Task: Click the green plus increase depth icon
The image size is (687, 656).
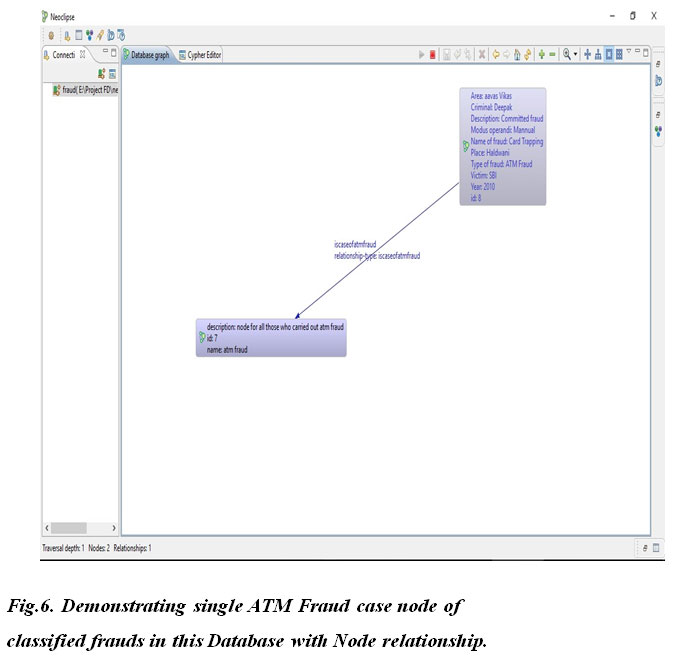Action: 541,54
